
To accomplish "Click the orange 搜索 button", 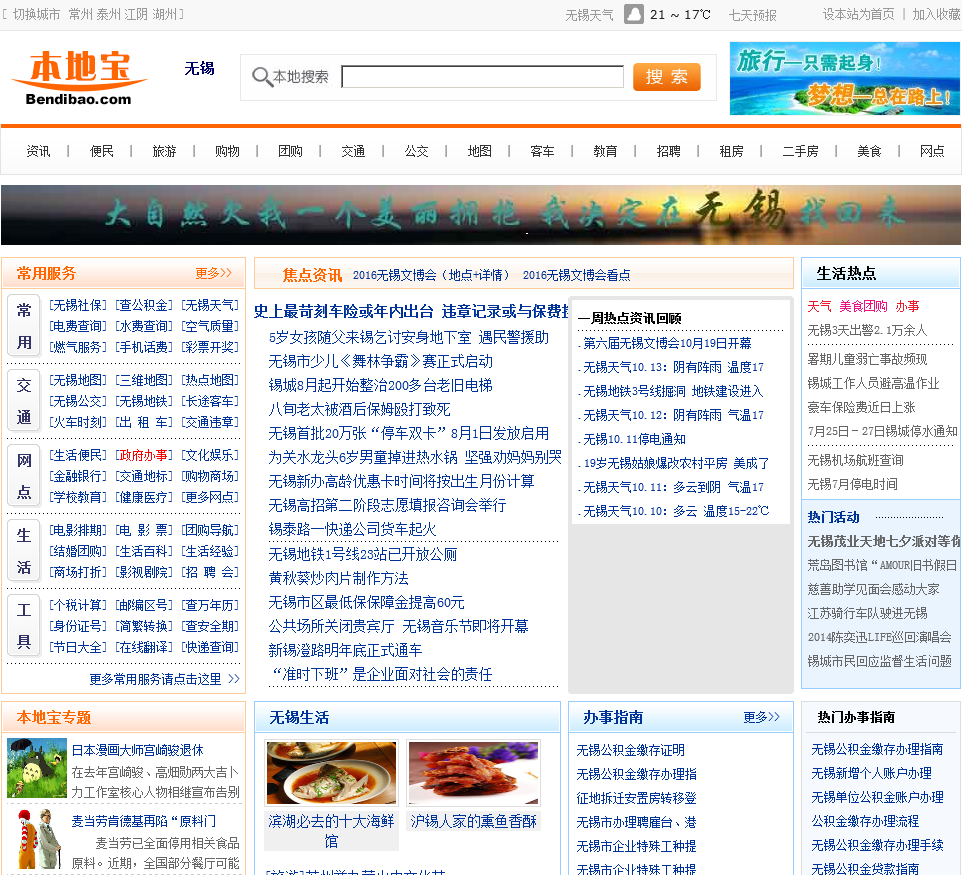I will pyautogui.click(x=666, y=77).
